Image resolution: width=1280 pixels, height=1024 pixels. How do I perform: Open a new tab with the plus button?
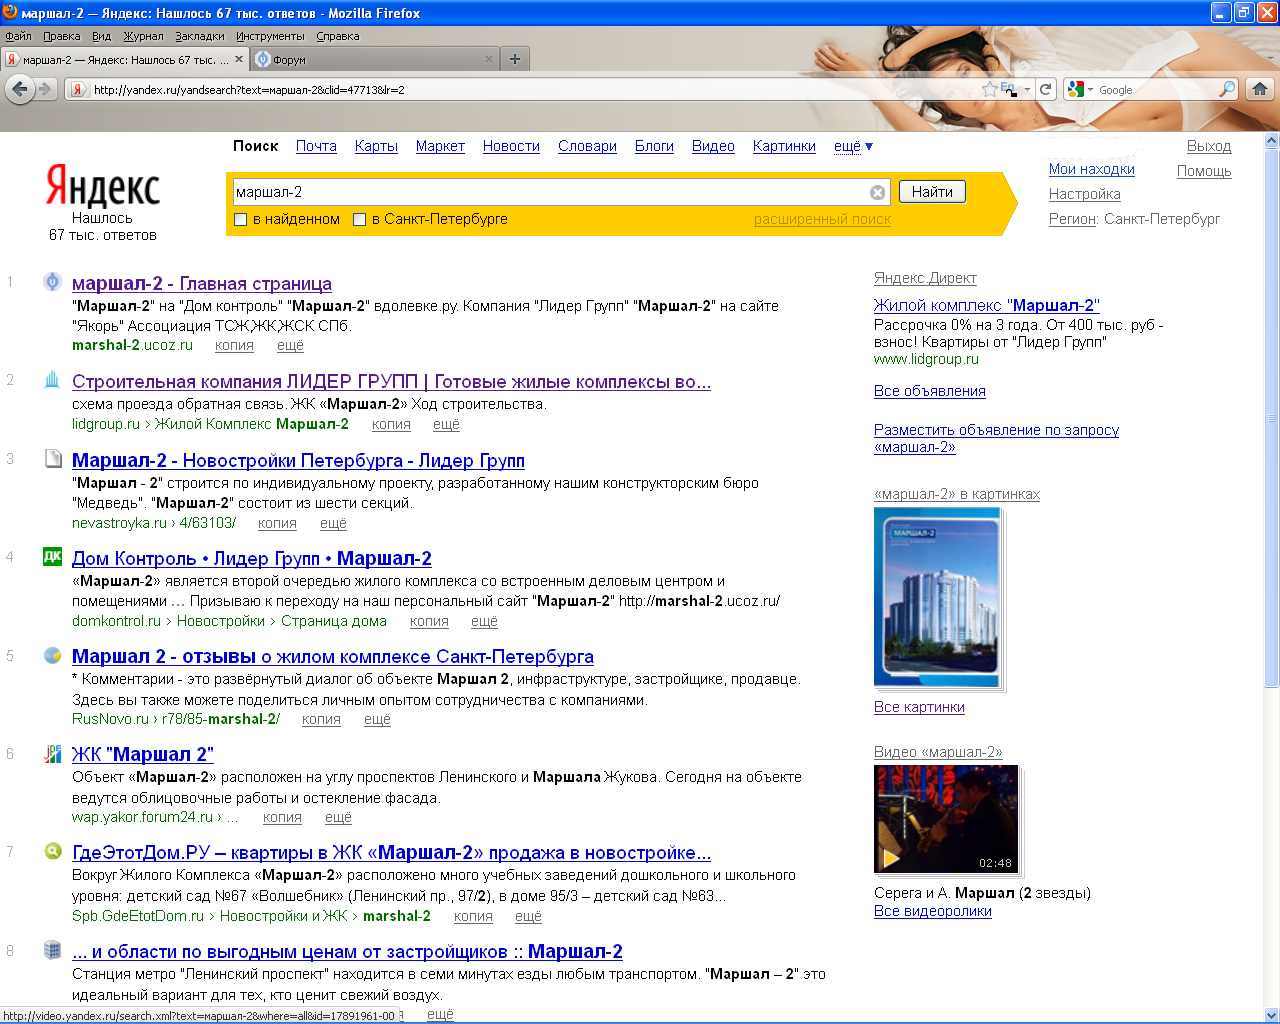click(515, 59)
